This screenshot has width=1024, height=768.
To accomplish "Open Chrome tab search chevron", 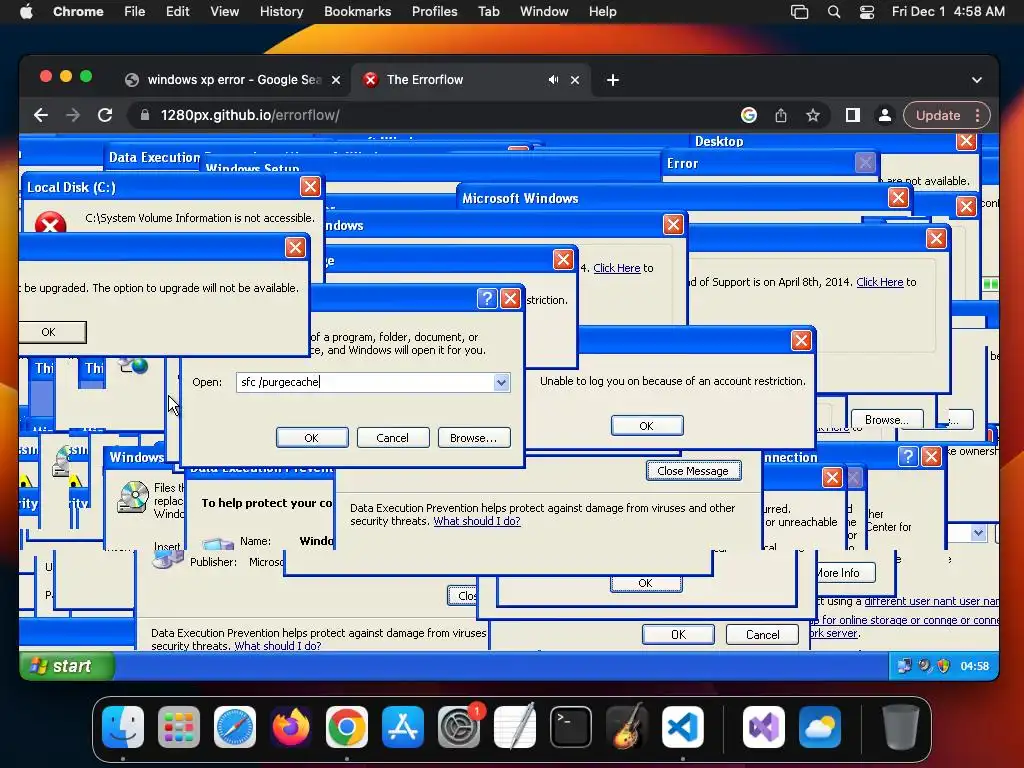I will coord(976,80).
